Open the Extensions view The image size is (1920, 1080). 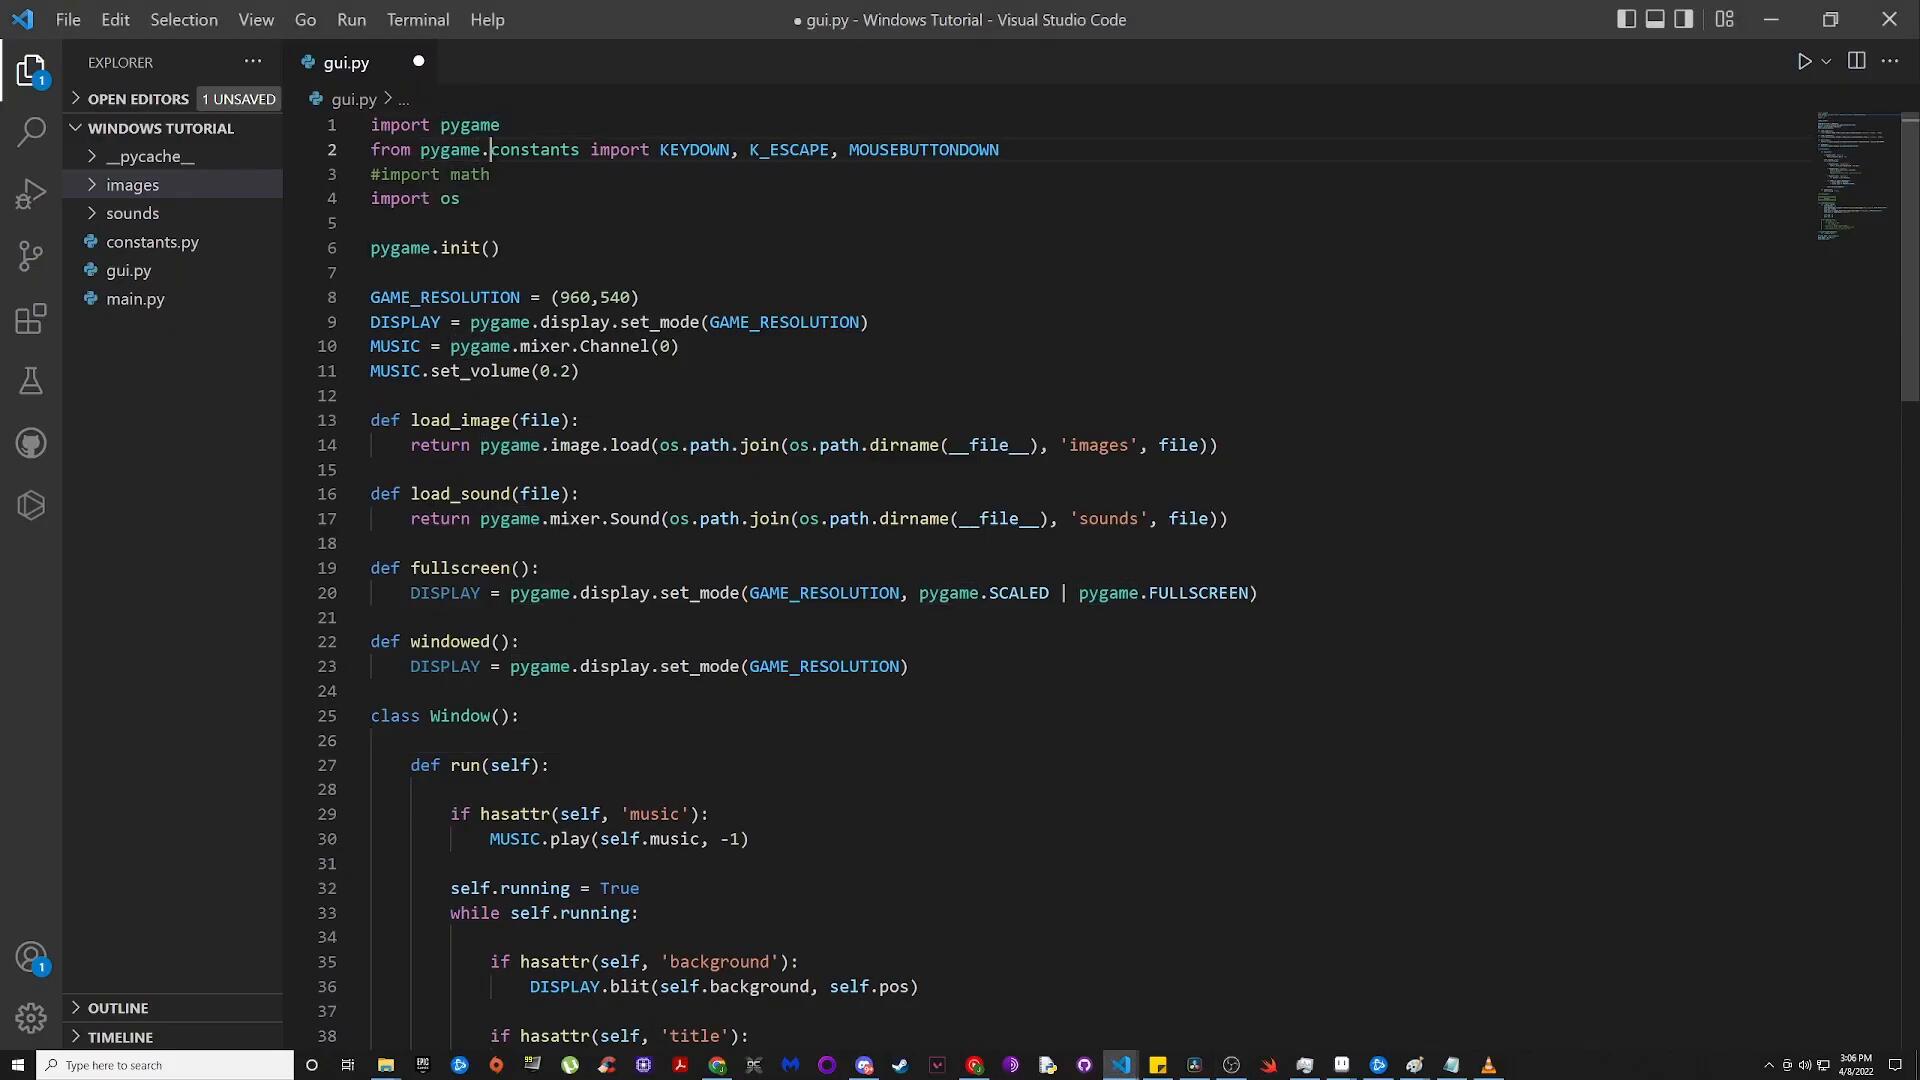coord(31,319)
